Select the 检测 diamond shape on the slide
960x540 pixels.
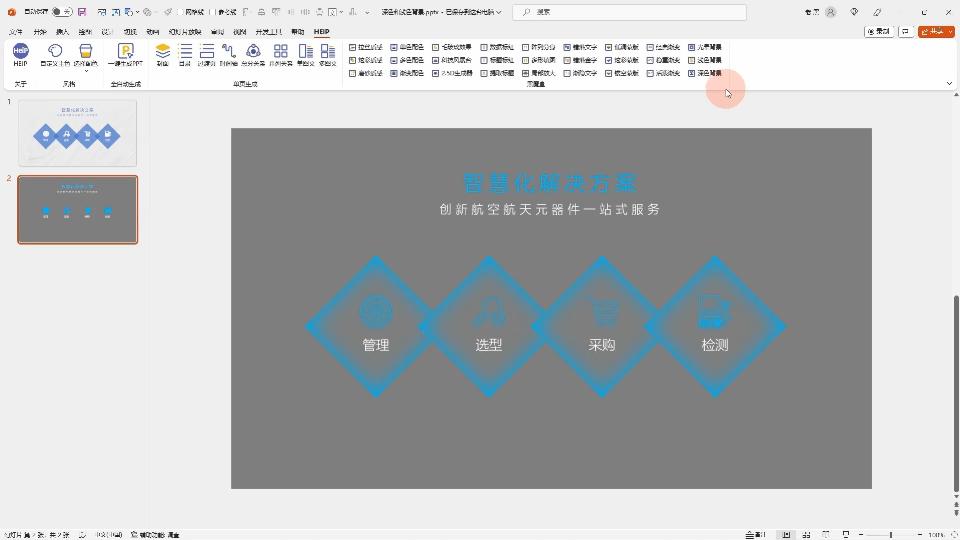(x=714, y=326)
